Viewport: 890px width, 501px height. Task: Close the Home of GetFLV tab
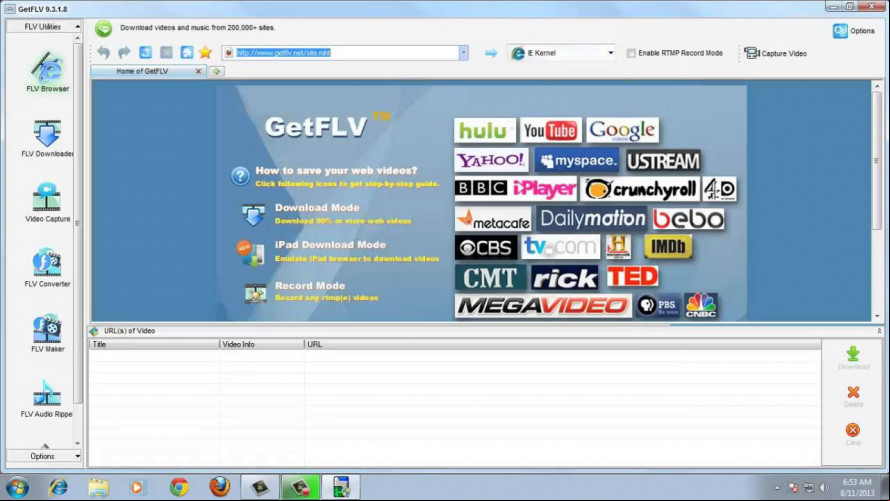(198, 71)
